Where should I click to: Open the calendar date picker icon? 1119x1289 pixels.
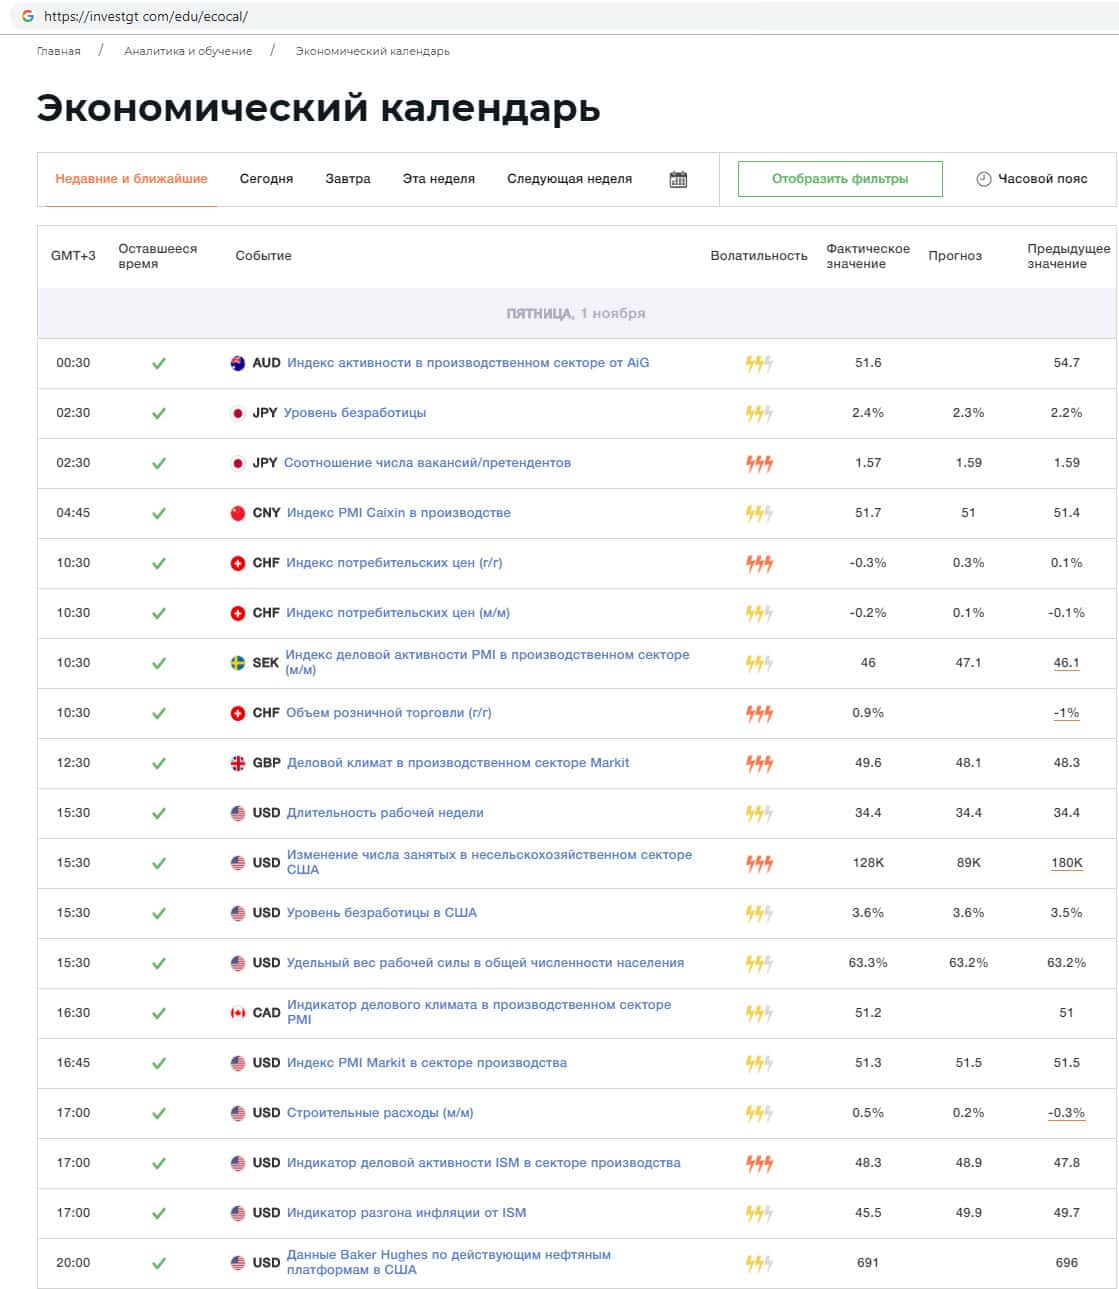click(x=678, y=179)
